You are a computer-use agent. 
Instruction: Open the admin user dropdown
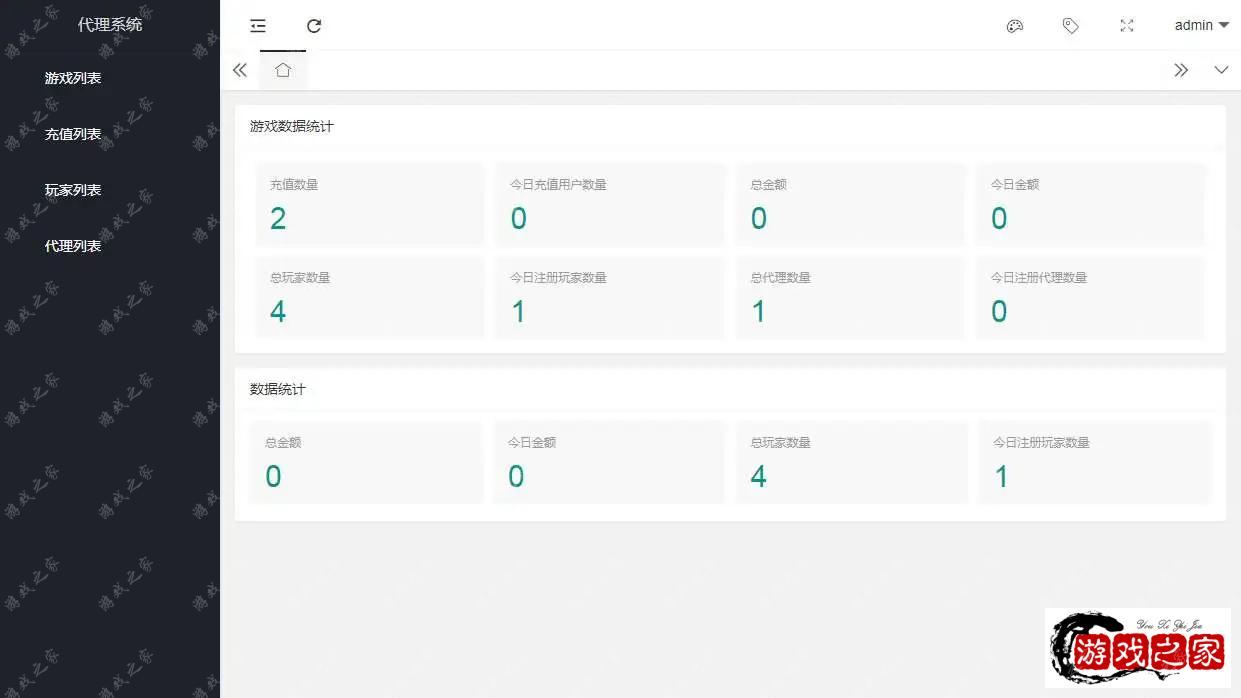[1201, 26]
